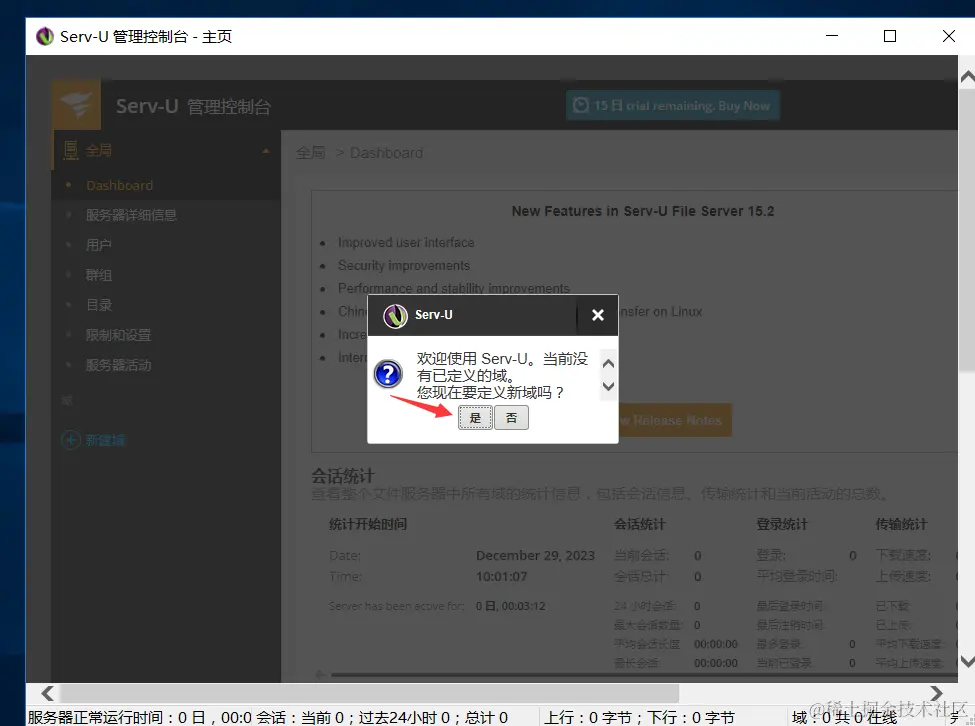Screen dimensions: 975x726
Task: Open 服务器详细信息 in the sidebar
Action: pyautogui.click(x=131, y=215)
